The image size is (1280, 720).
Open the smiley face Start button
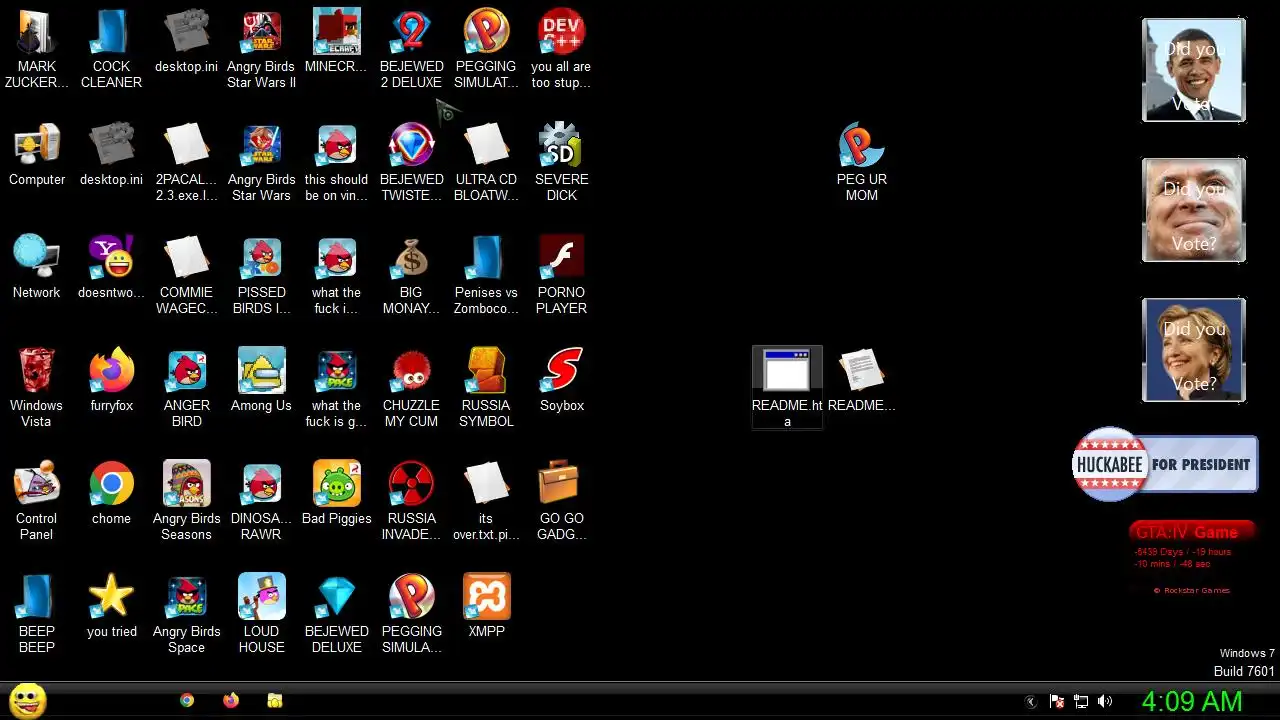[x=28, y=700]
